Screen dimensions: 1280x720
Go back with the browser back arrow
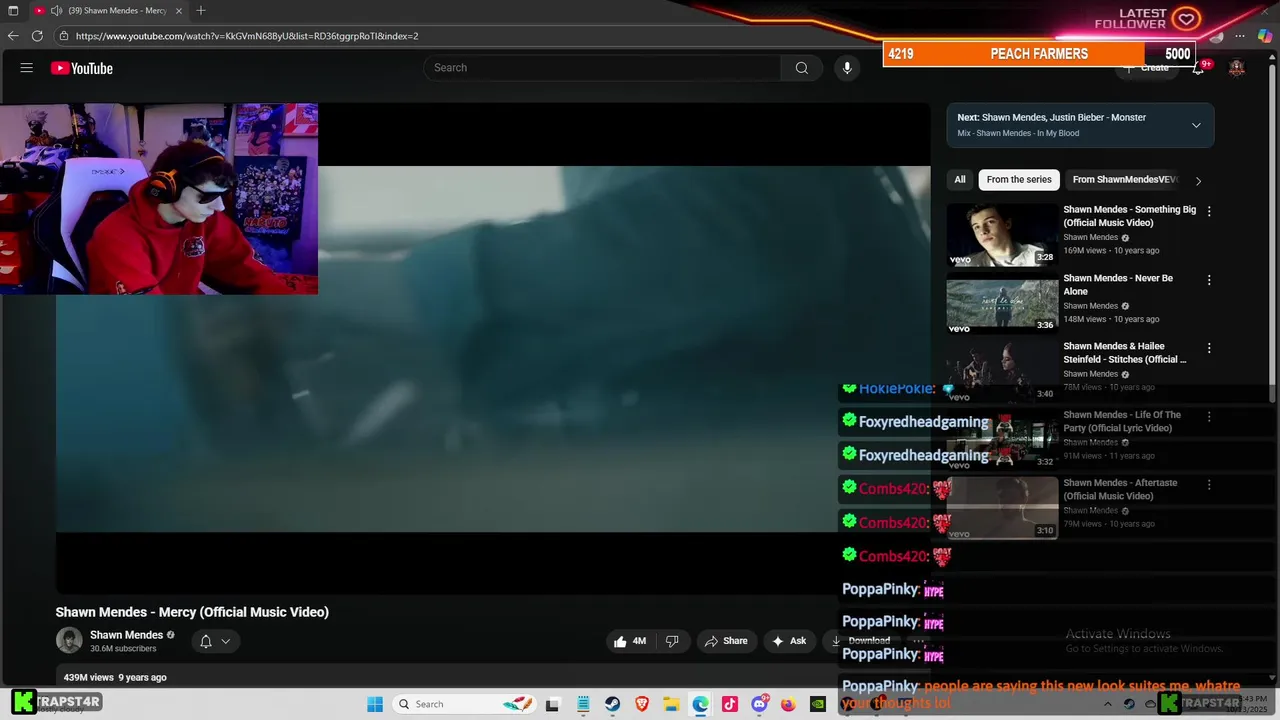click(x=13, y=36)
